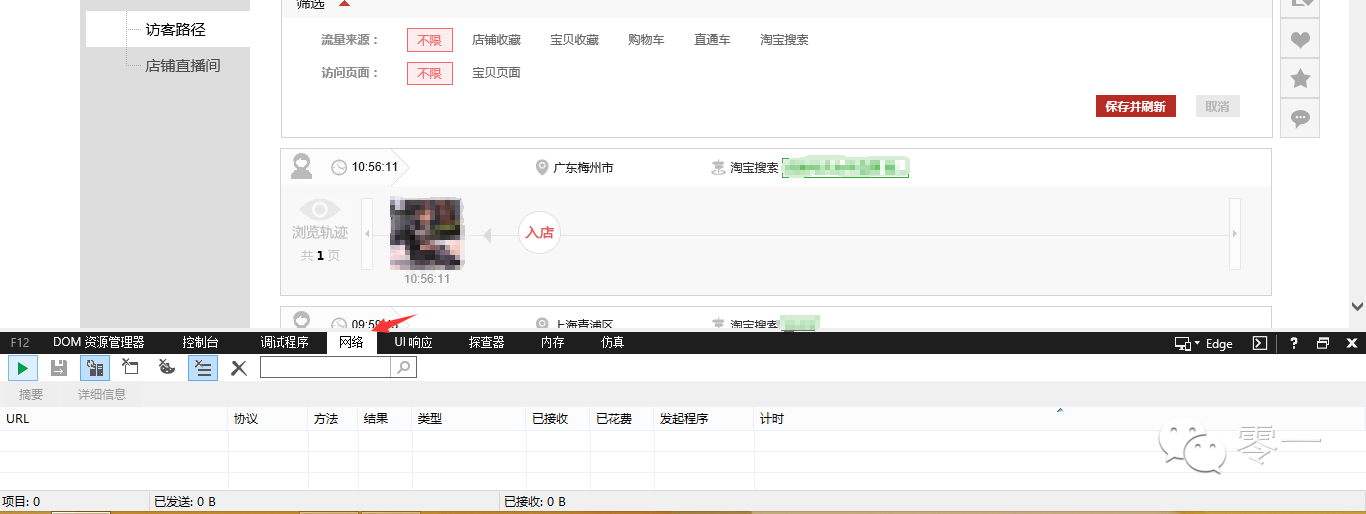Click the heart favorite icon in right sidebar
Viewport: 1366px width, 514px height.
click(x=1300, y=40)
